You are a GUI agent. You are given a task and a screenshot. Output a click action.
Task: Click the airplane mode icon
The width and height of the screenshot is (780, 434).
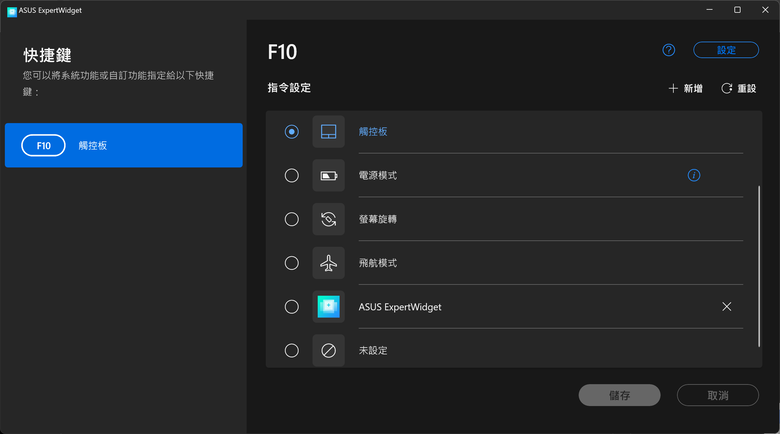pos(328,263)
